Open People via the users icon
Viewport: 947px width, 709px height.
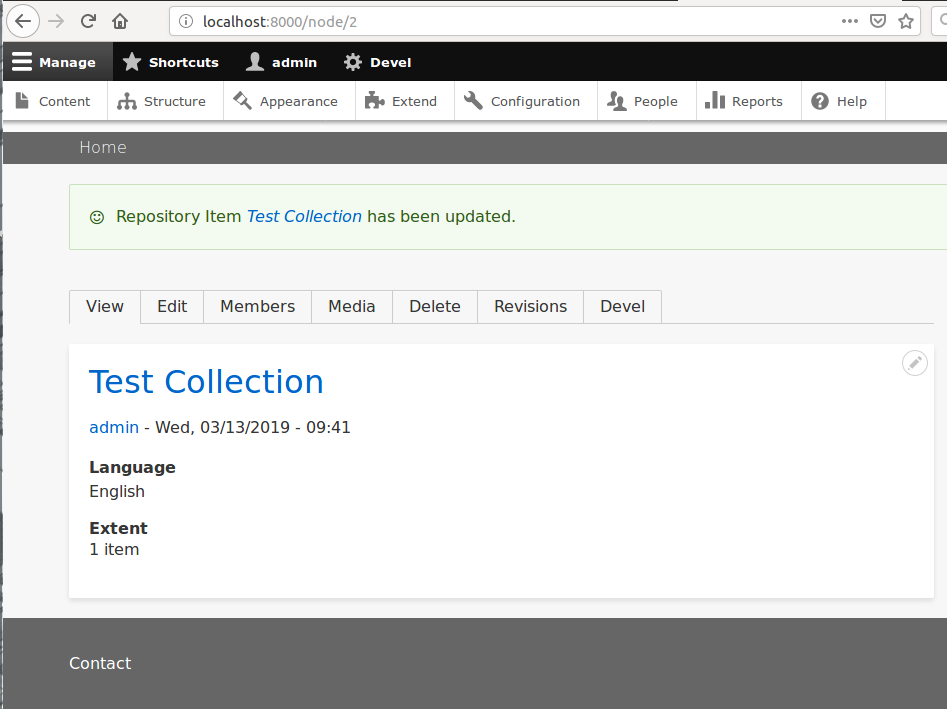(x=615, y=101)
